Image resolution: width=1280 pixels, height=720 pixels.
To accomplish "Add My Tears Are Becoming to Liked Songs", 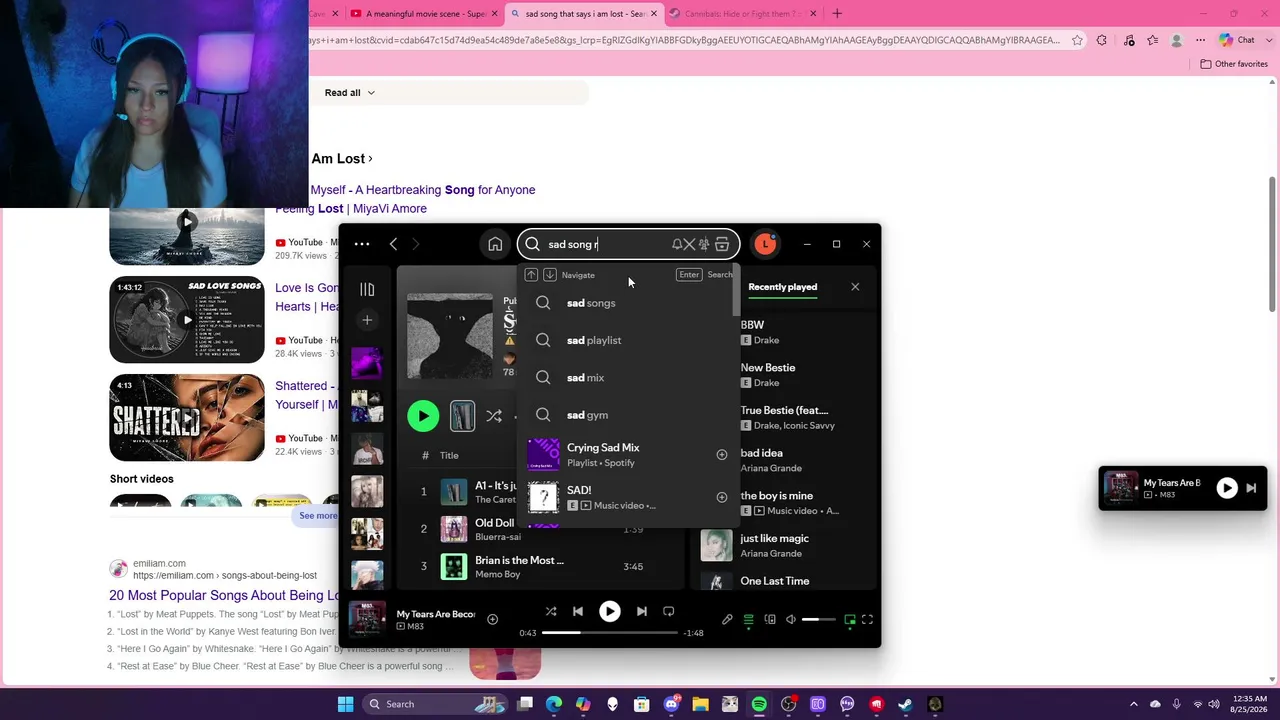I will click(492, 619).
